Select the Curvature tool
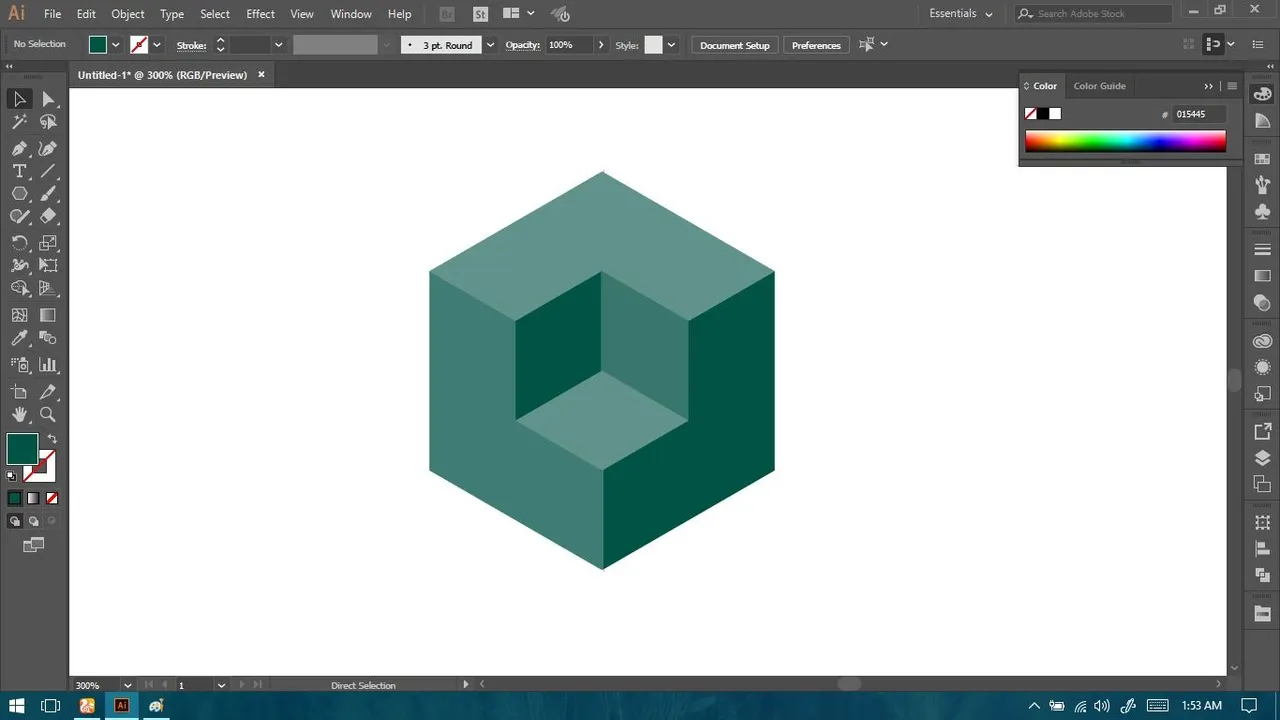The height and width of the screenshot is (720, 1280). coord(48,148)
